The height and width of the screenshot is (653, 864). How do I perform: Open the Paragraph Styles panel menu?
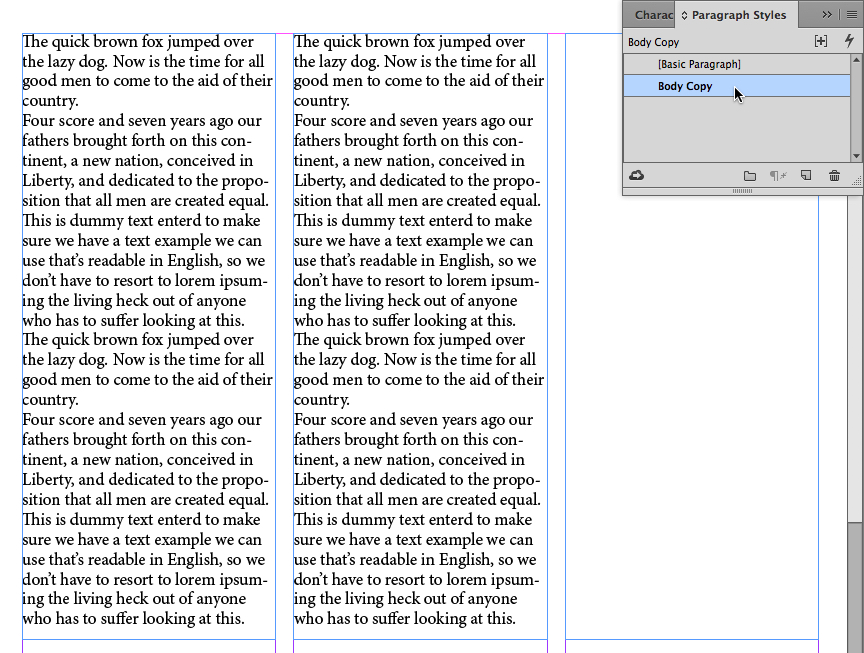tap(852, 15)
